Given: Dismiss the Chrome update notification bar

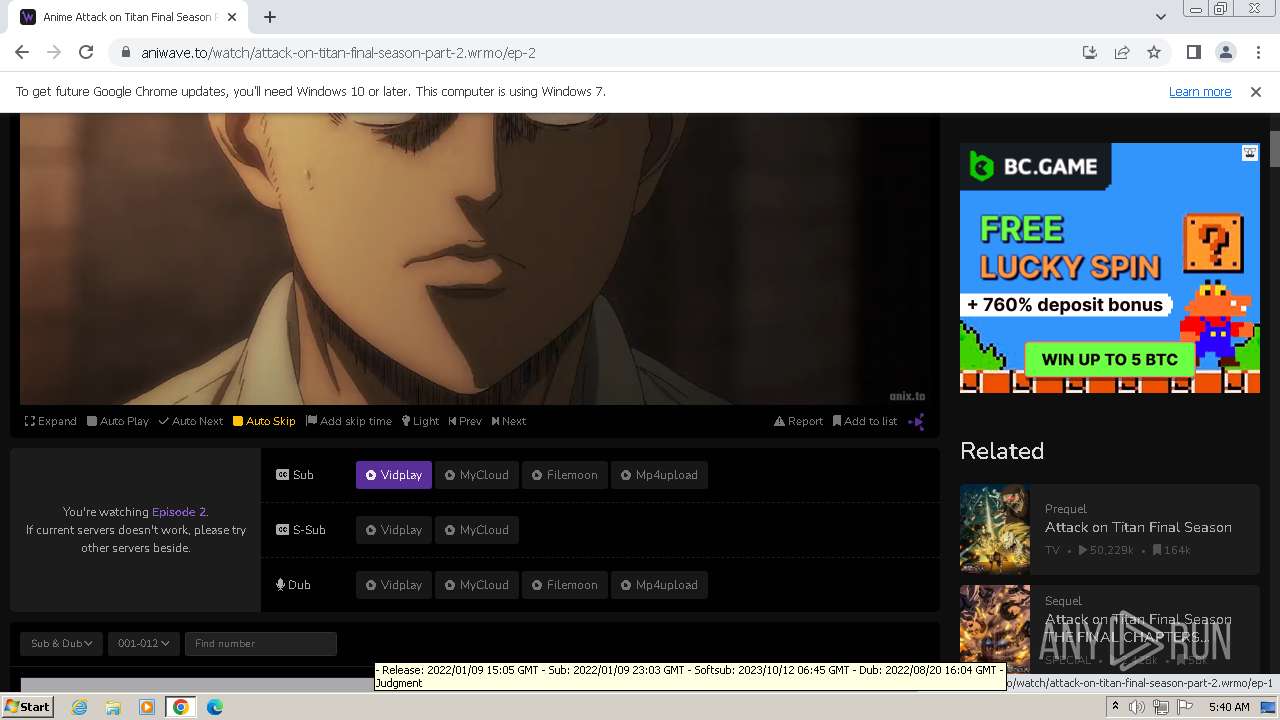Looking at the screenshot, I should (1256, 91).
